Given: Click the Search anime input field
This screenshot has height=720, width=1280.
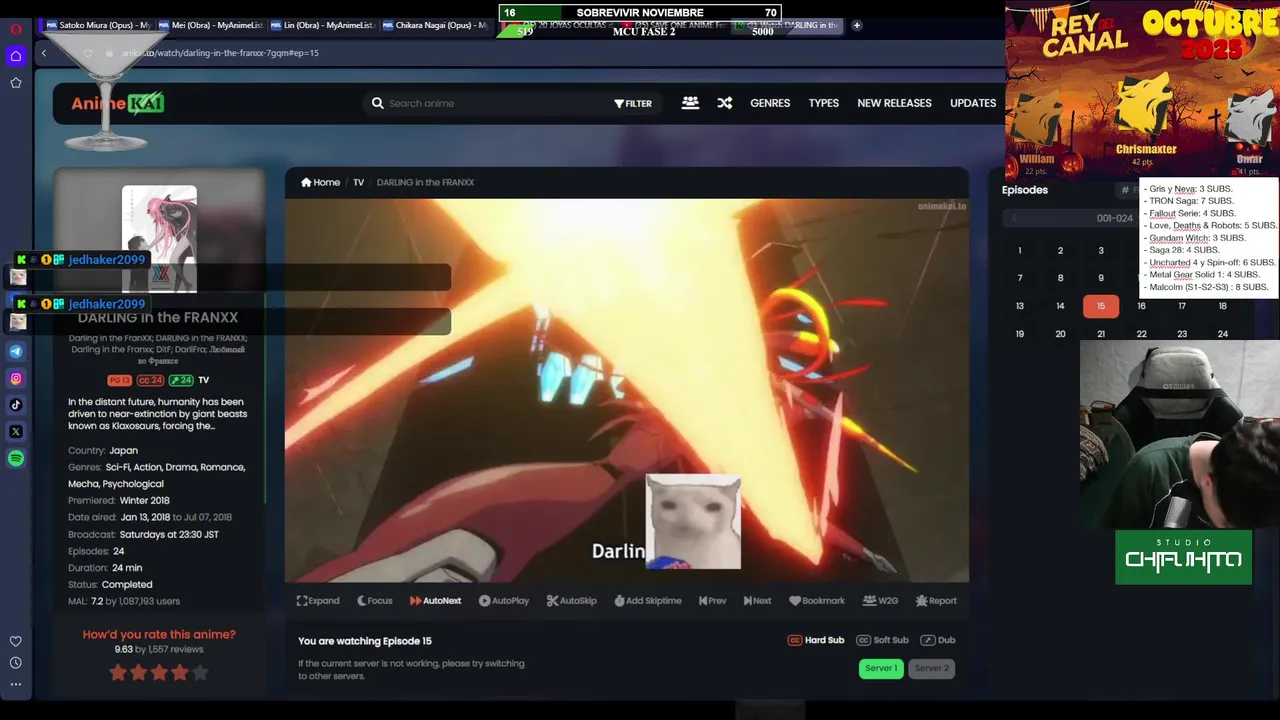Looking at the screenshot, I should tap(490, 103).
